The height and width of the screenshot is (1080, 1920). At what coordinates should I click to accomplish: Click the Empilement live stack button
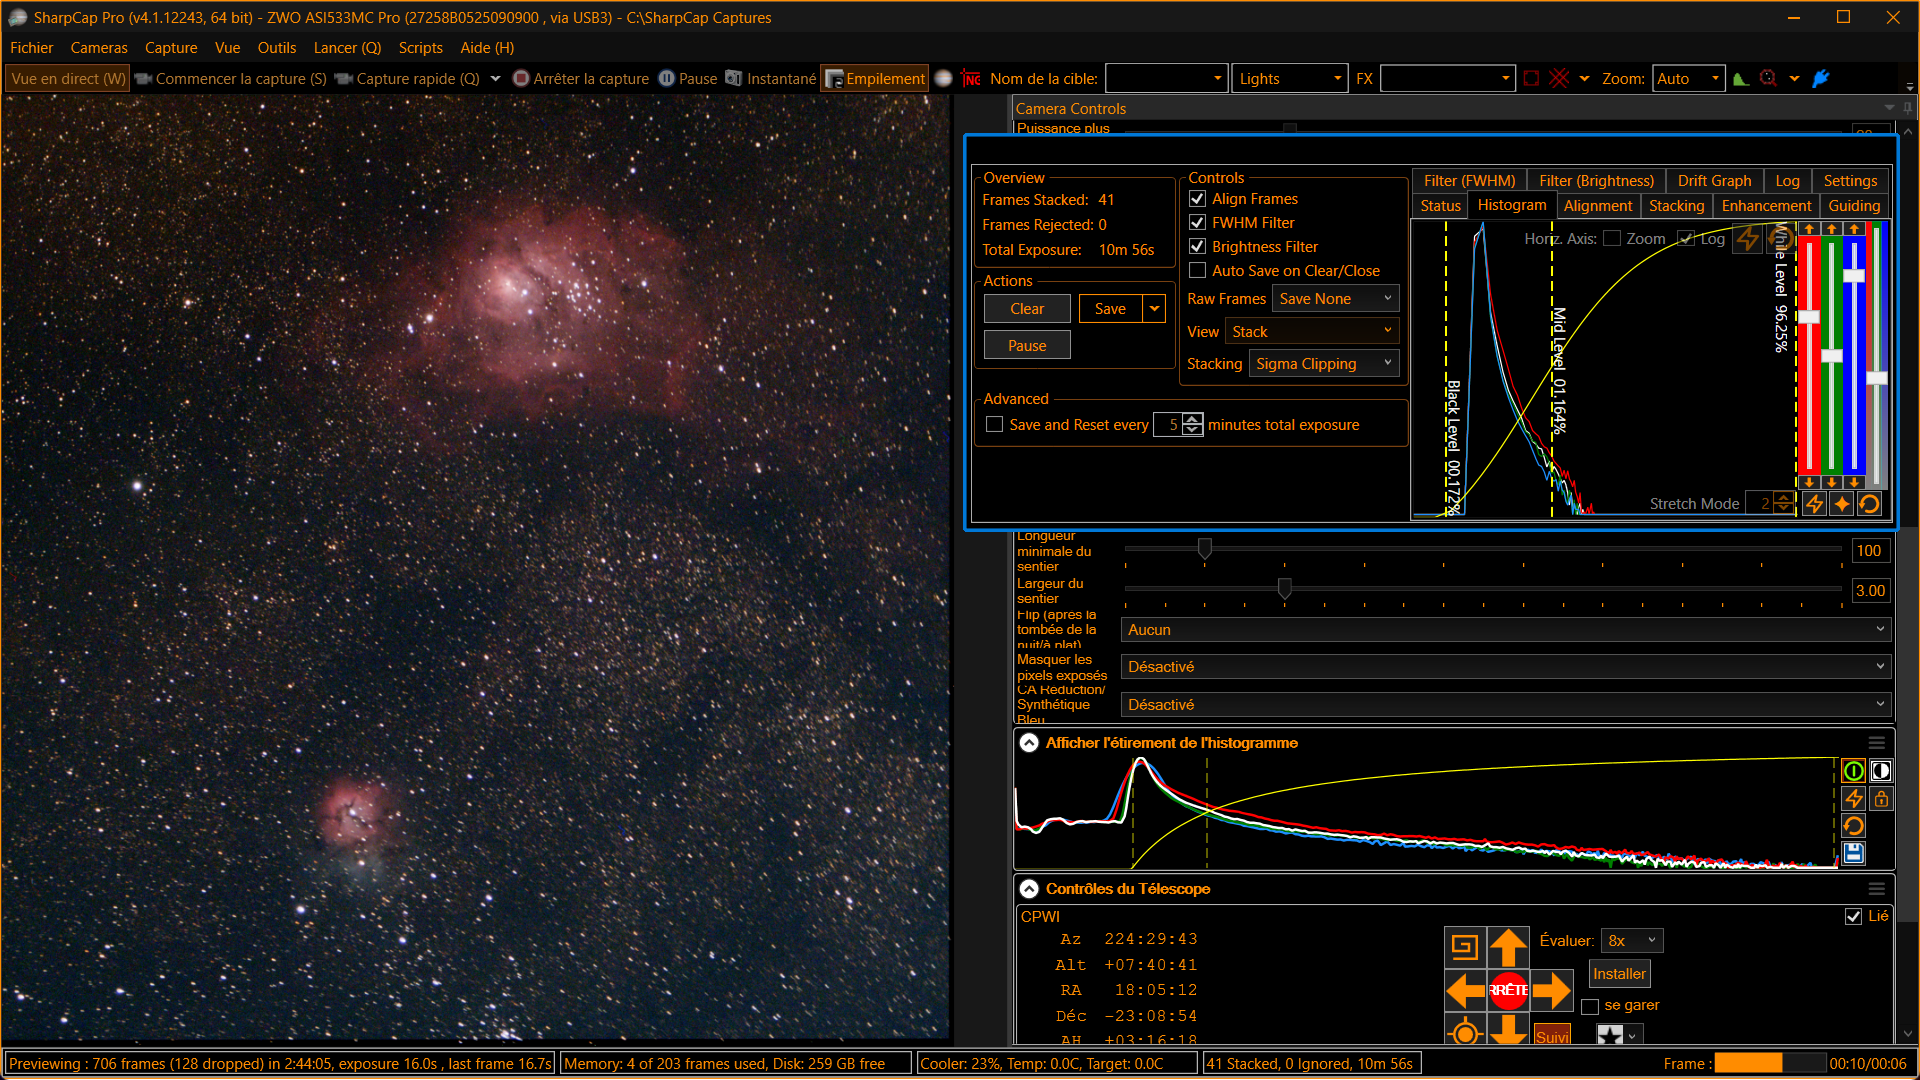coord(875,78)
